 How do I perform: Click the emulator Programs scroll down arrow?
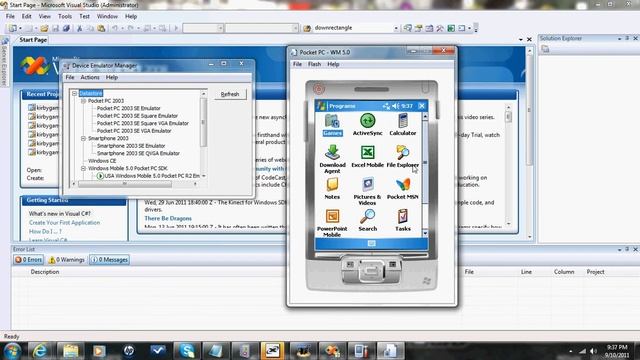click(425, 233)
